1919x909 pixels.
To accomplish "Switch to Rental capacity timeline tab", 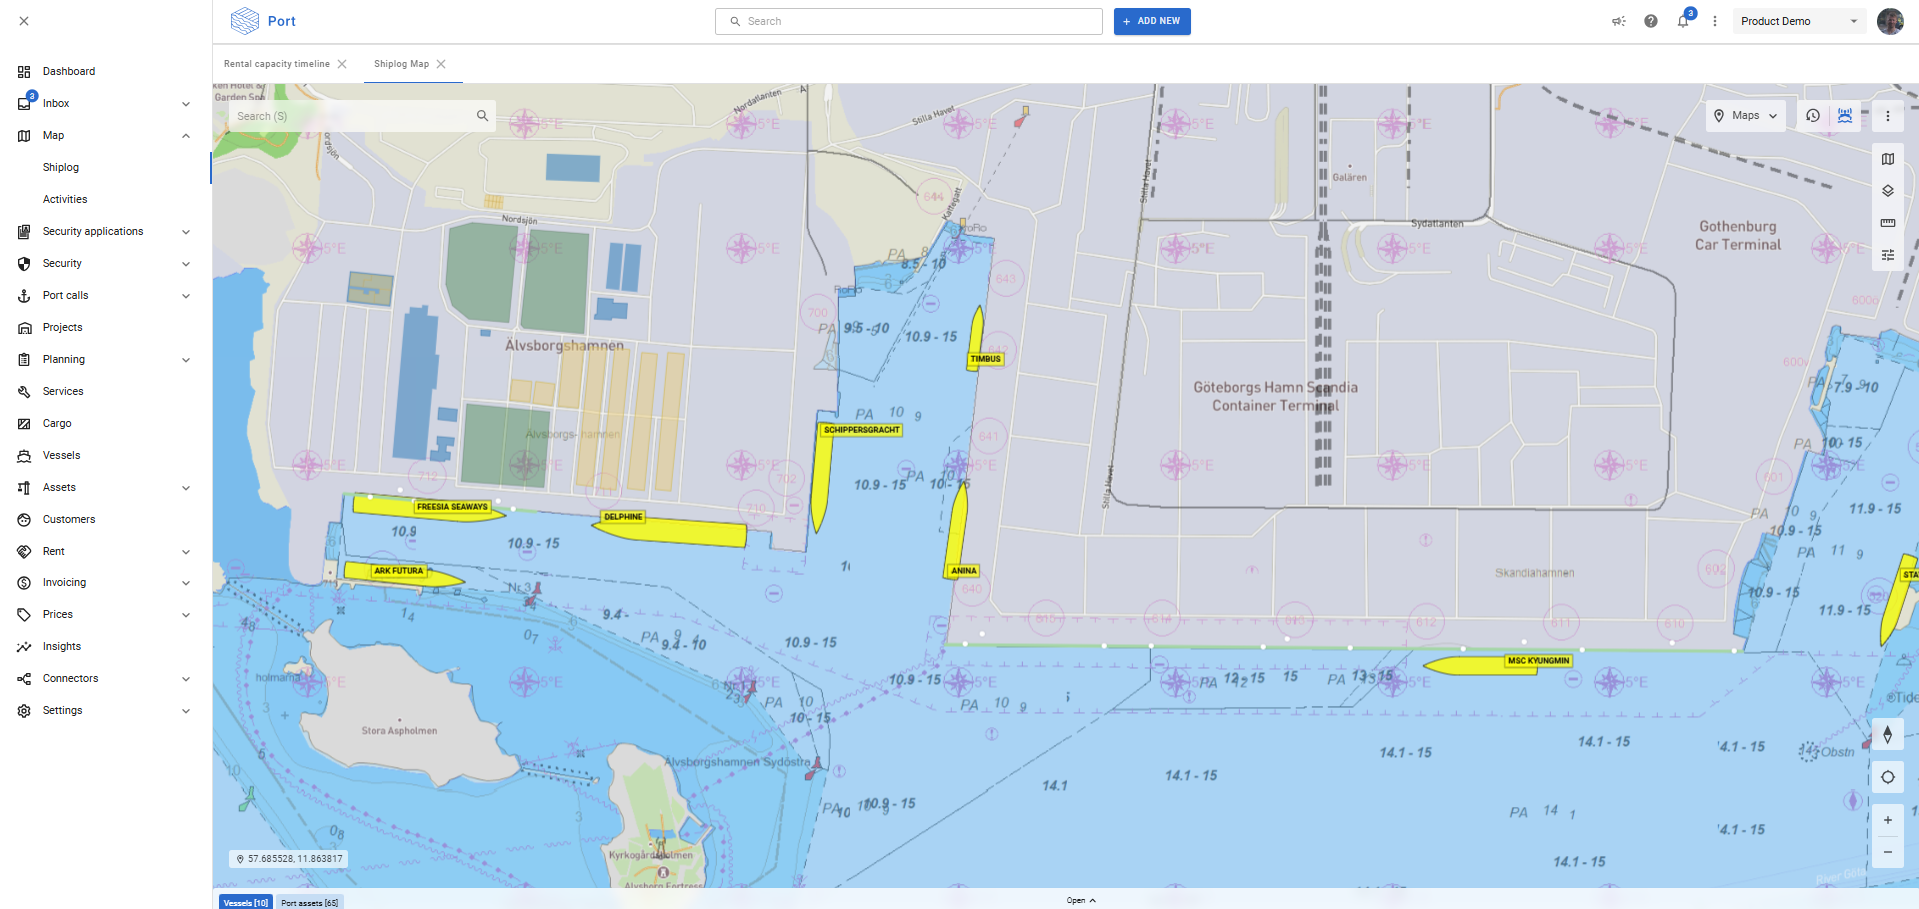I will 276,64.
